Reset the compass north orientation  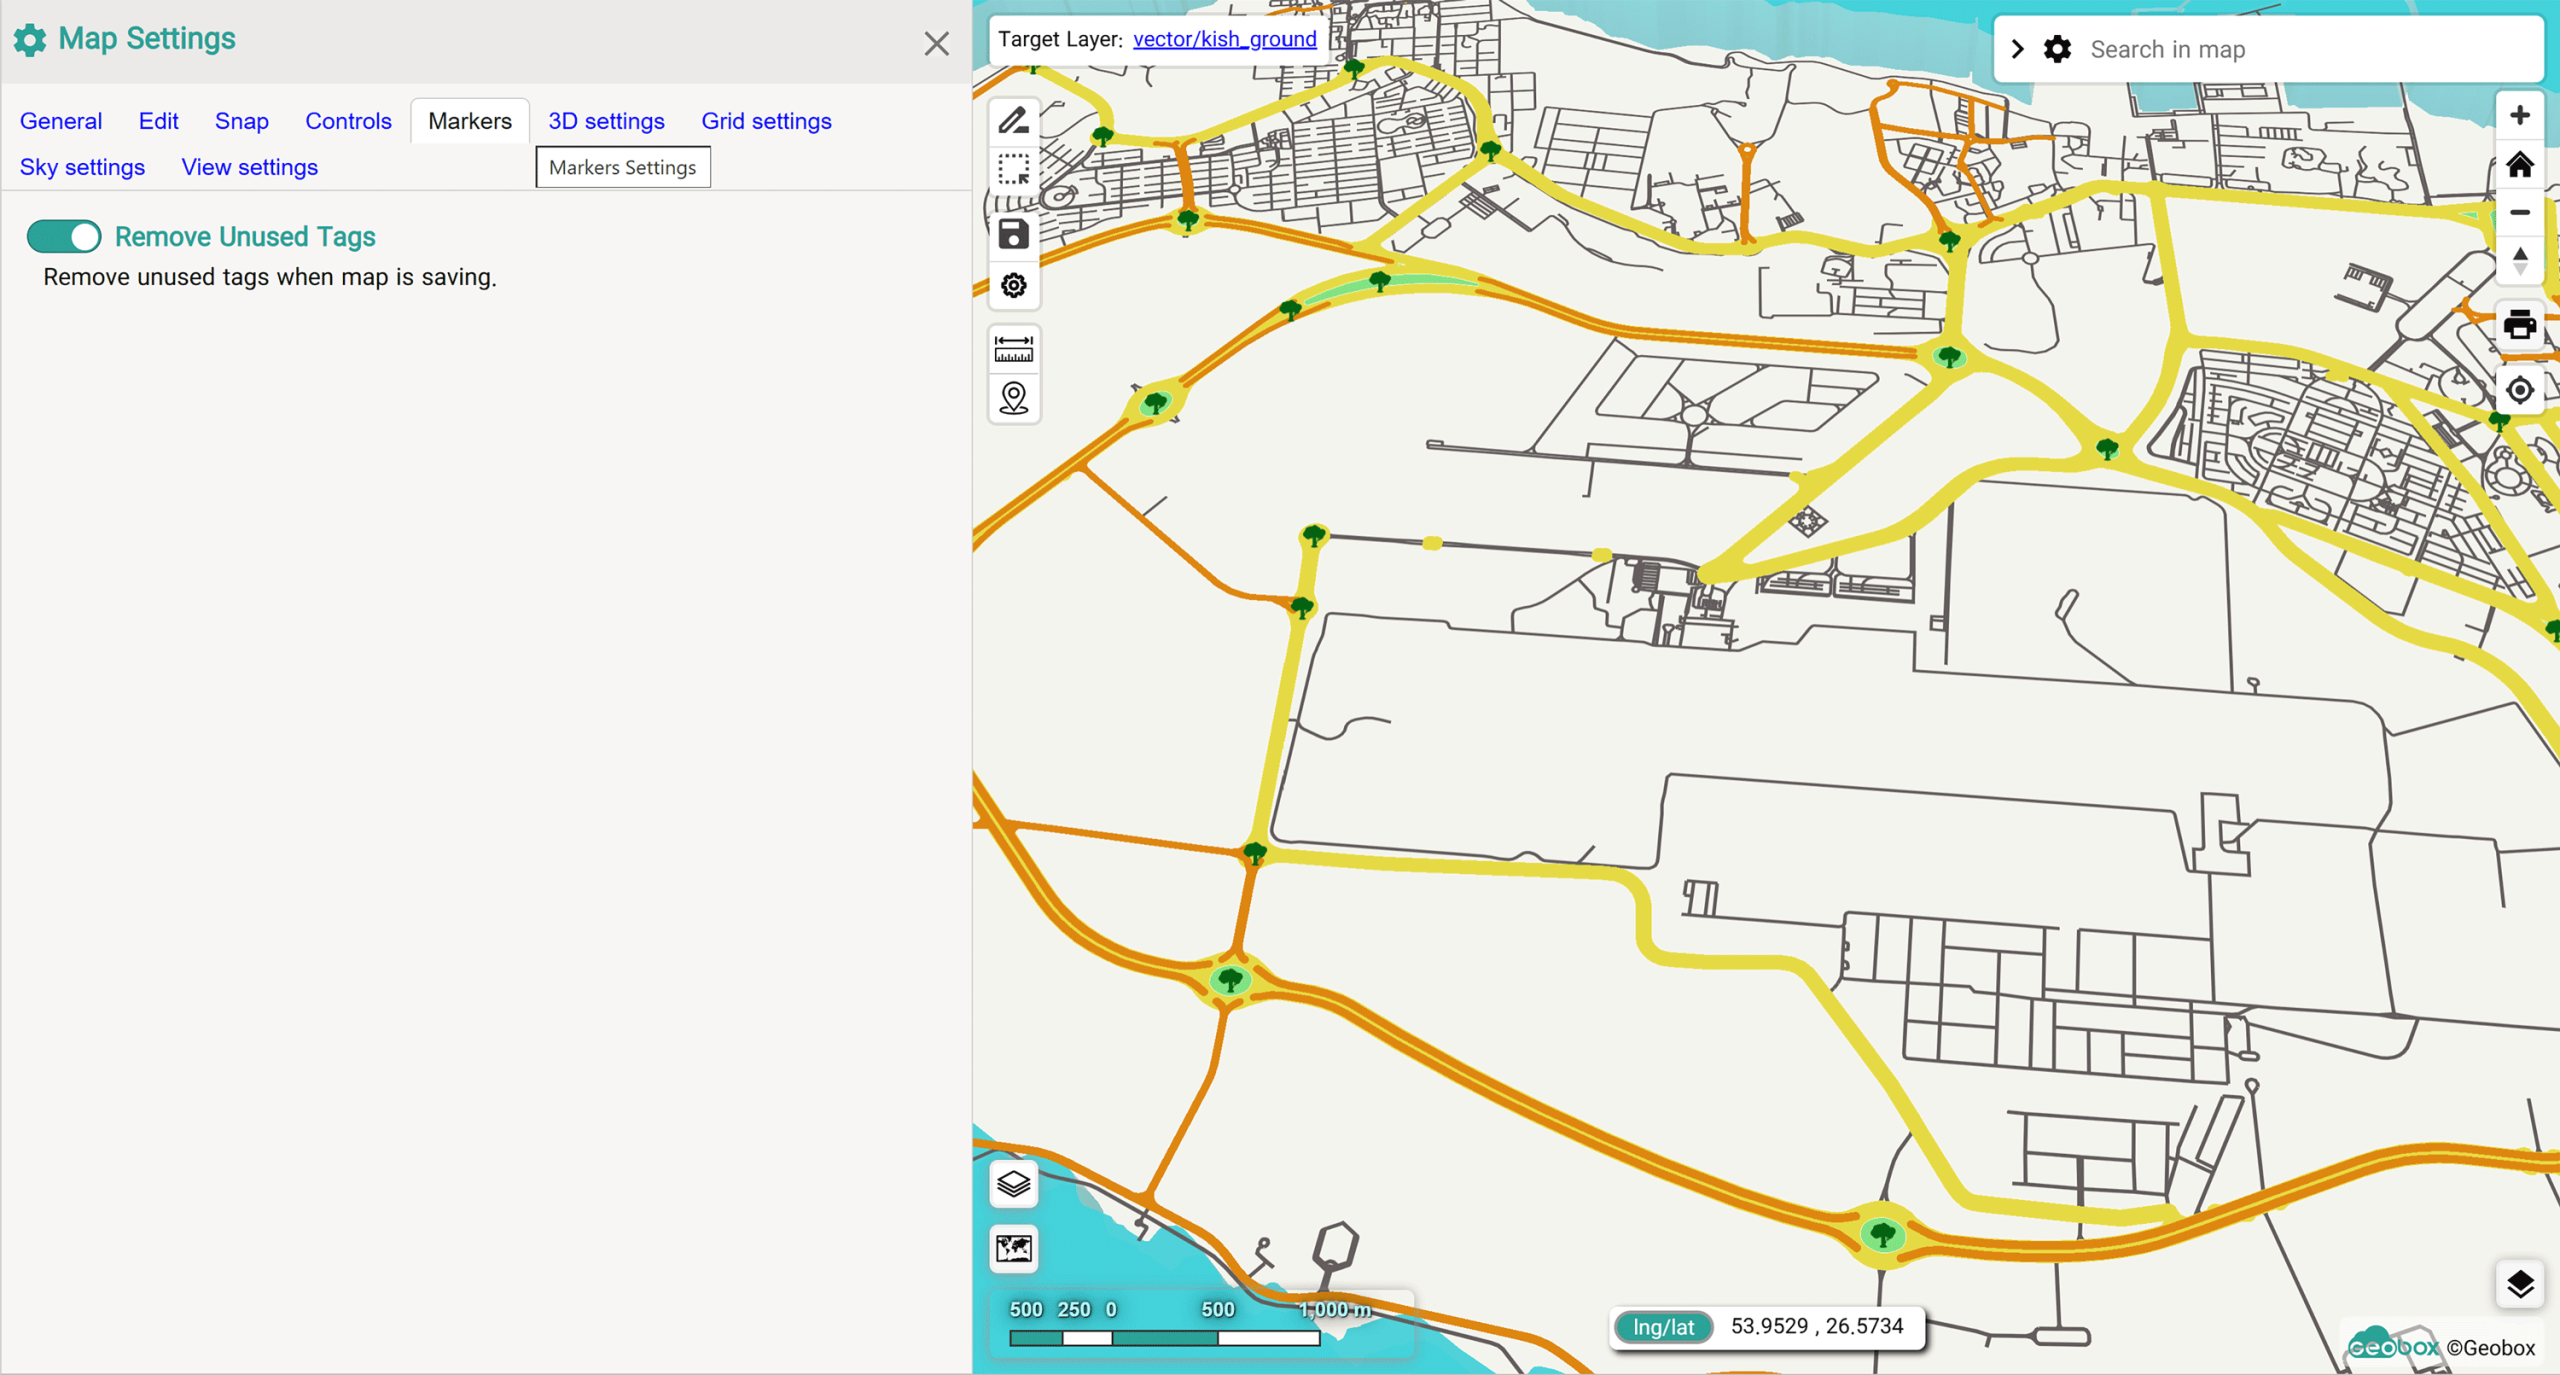coord(2519,261)
